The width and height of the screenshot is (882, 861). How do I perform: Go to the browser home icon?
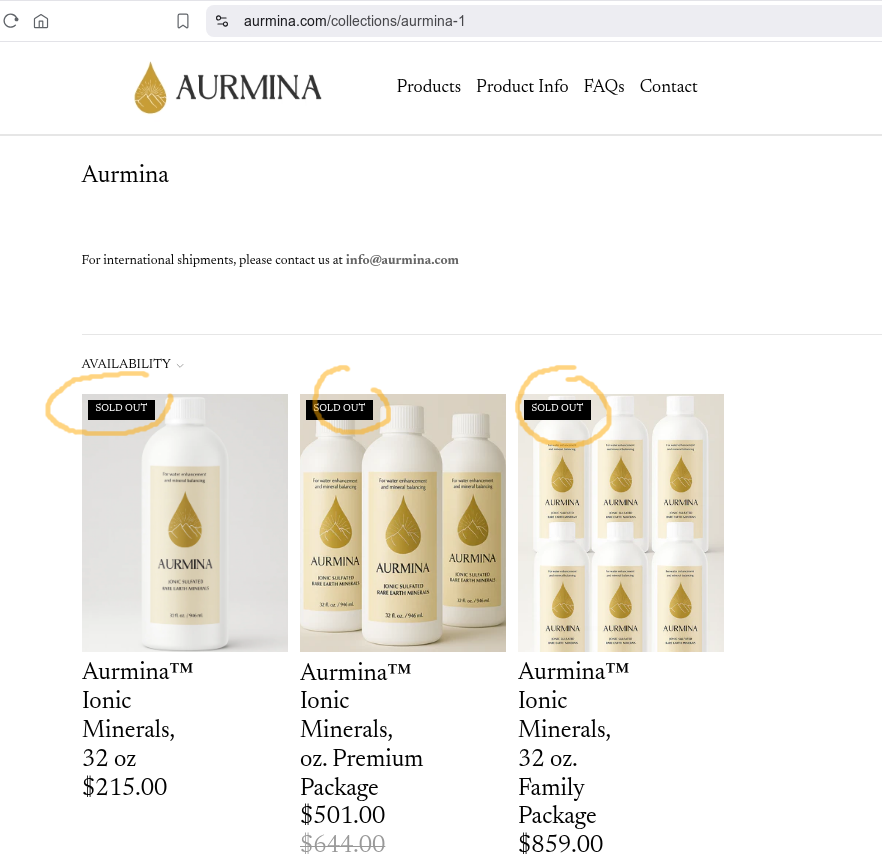coord(41,21)
